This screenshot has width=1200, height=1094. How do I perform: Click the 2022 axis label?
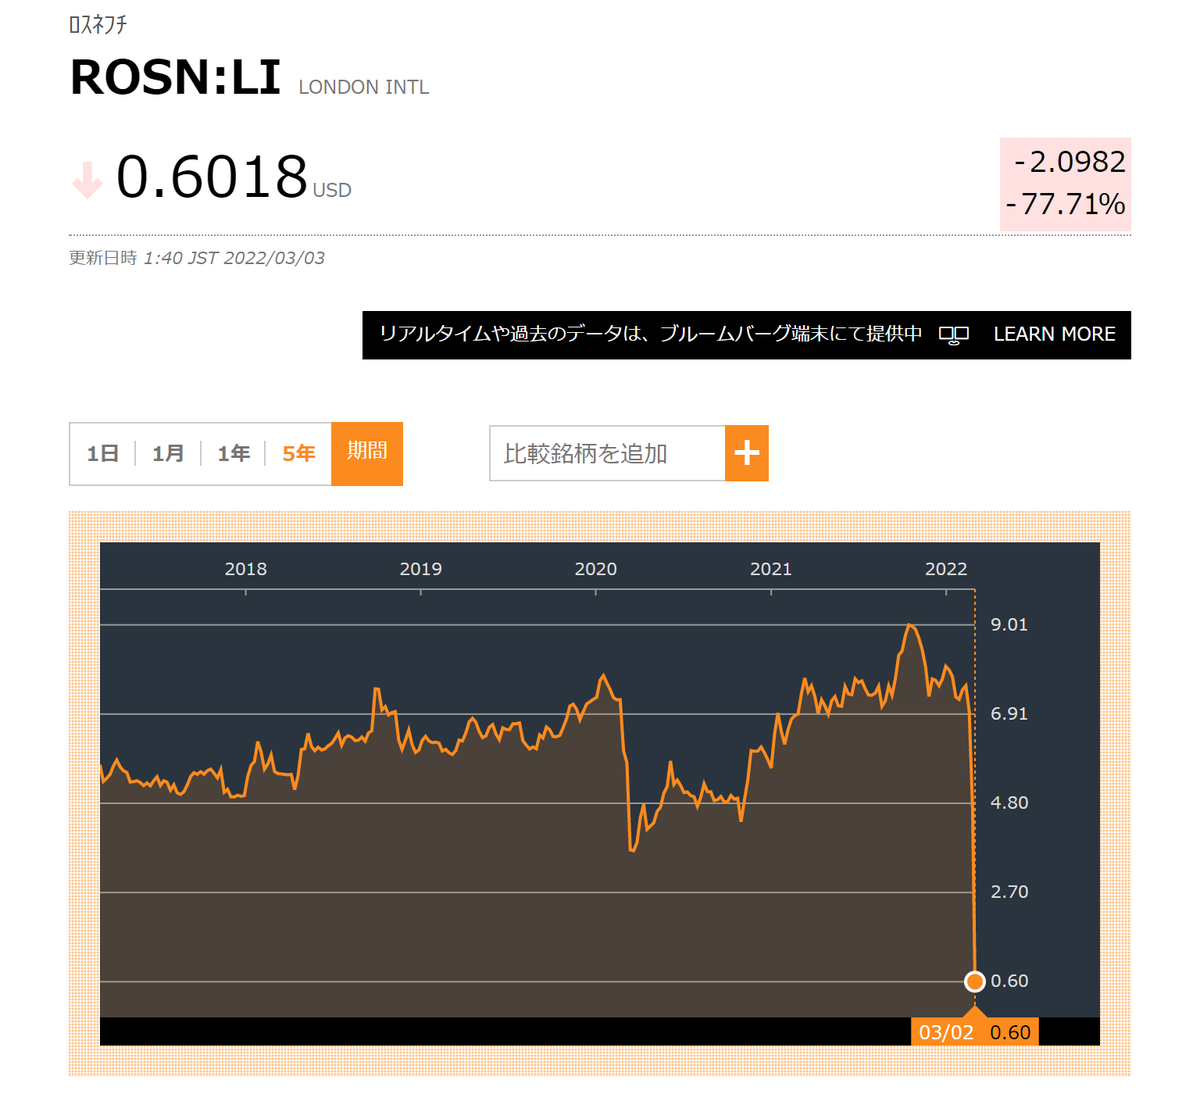tap(946, 569)
